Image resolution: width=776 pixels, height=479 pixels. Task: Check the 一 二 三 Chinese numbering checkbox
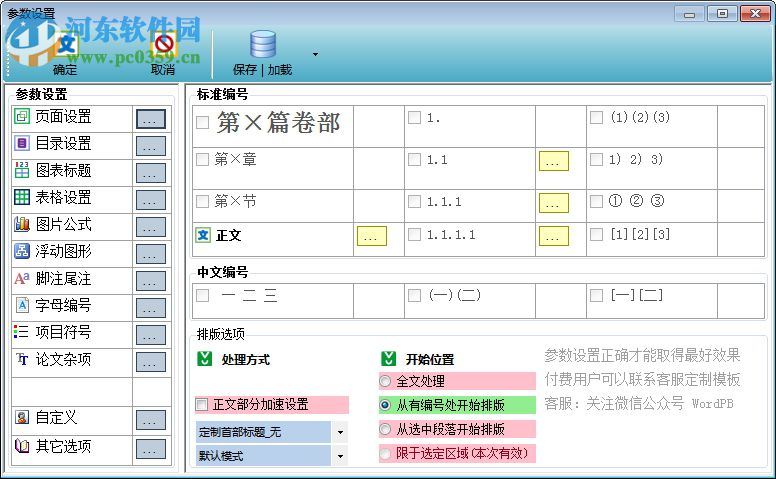coord(202,295)
